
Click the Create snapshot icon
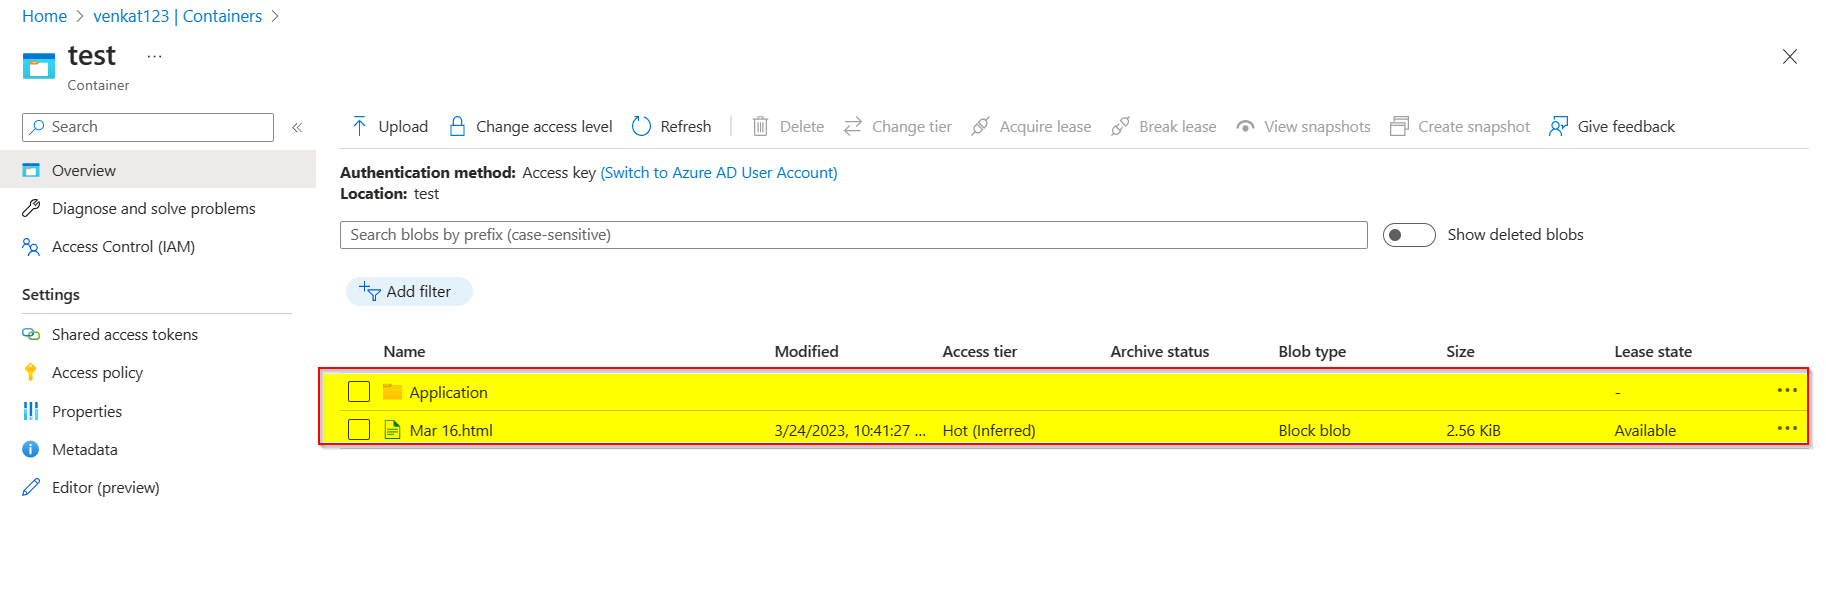tap(1399, 126)
